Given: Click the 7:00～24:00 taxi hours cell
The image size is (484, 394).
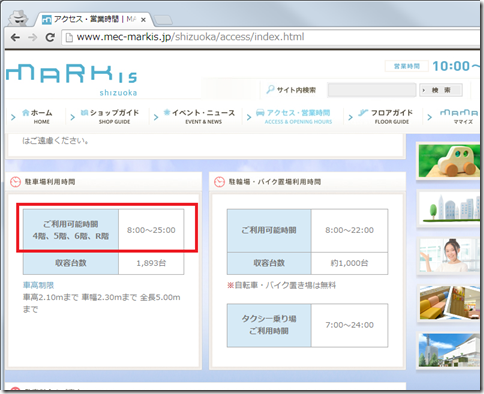Looking at the screenshot, I should coord(349,325).
